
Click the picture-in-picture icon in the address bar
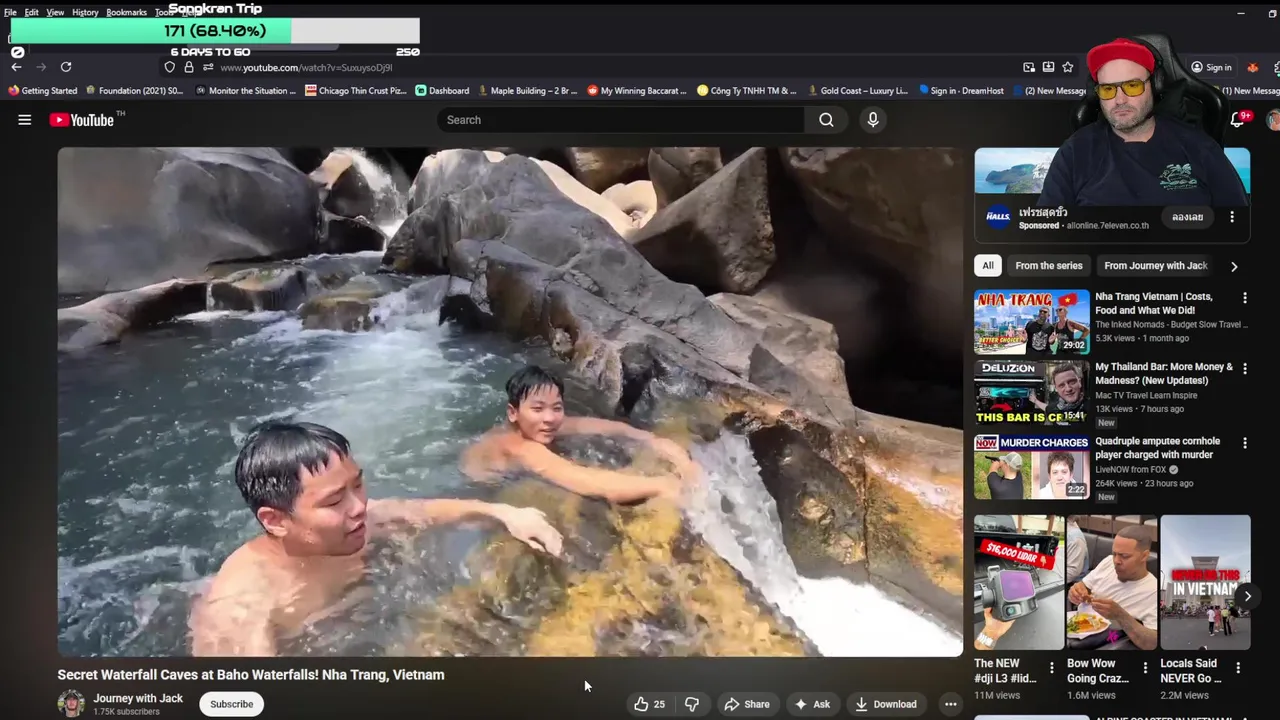click(1029, 67)
